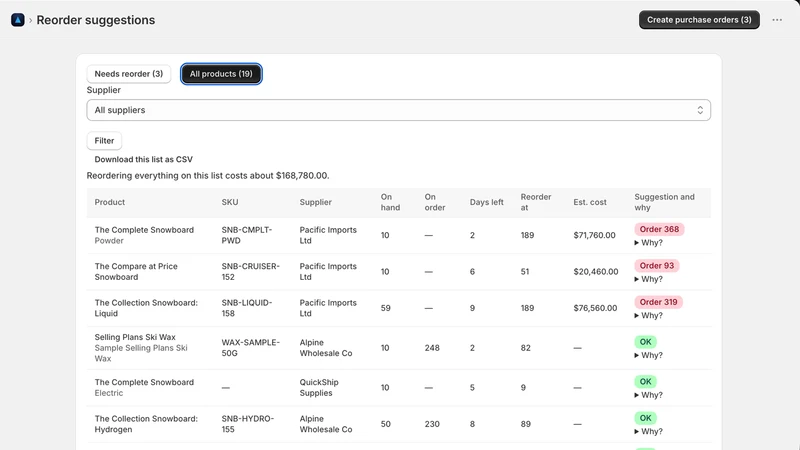800x450 pixels.
Task: Click the $71,760.00 estimated cost
Action: 594,235
